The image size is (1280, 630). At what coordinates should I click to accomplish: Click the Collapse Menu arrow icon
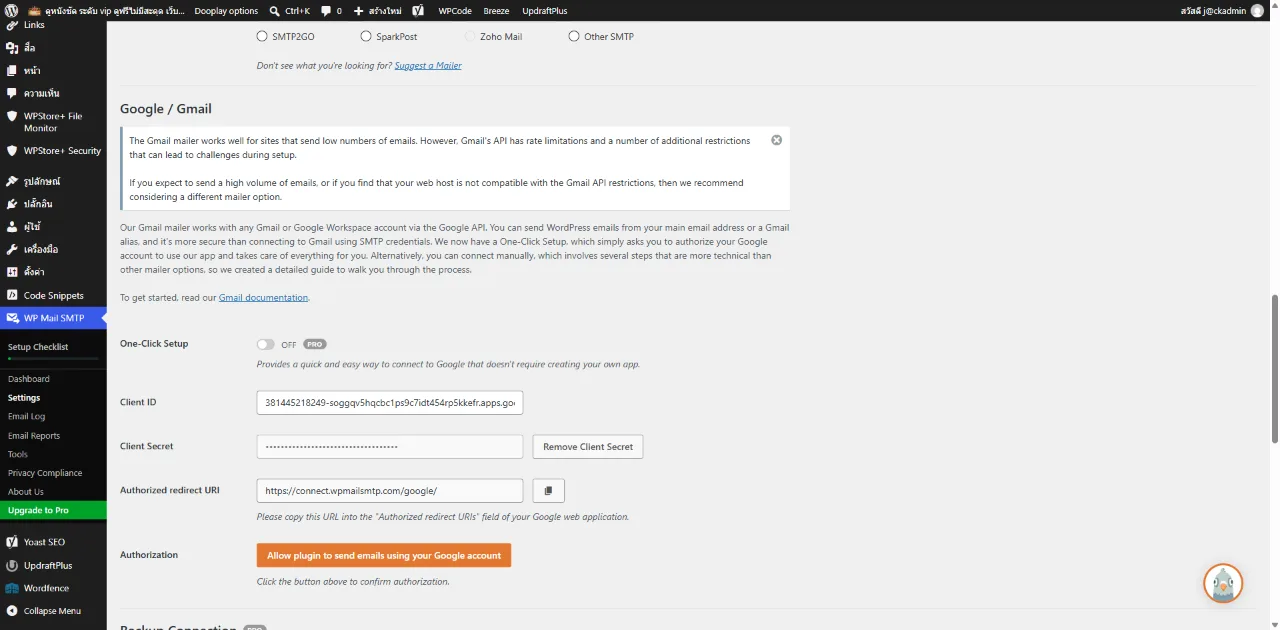point(12,611)
